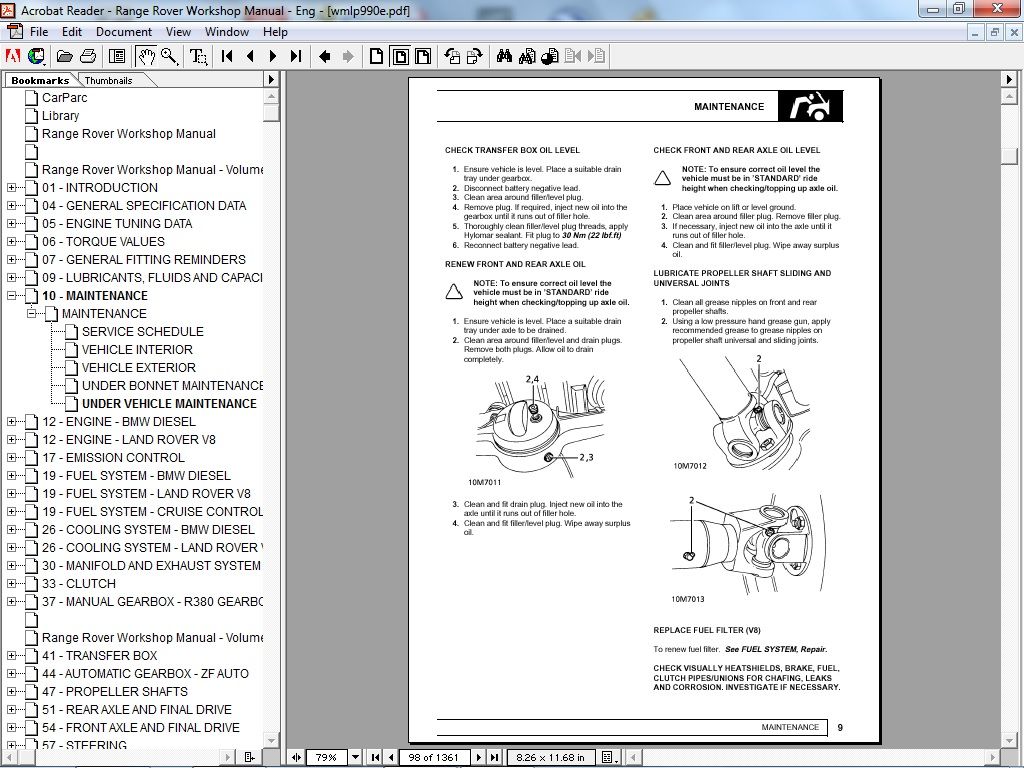The height and width of the screenshot is (768, 1024).
Task: Open the View menu
Action: [x=178, y=31]
